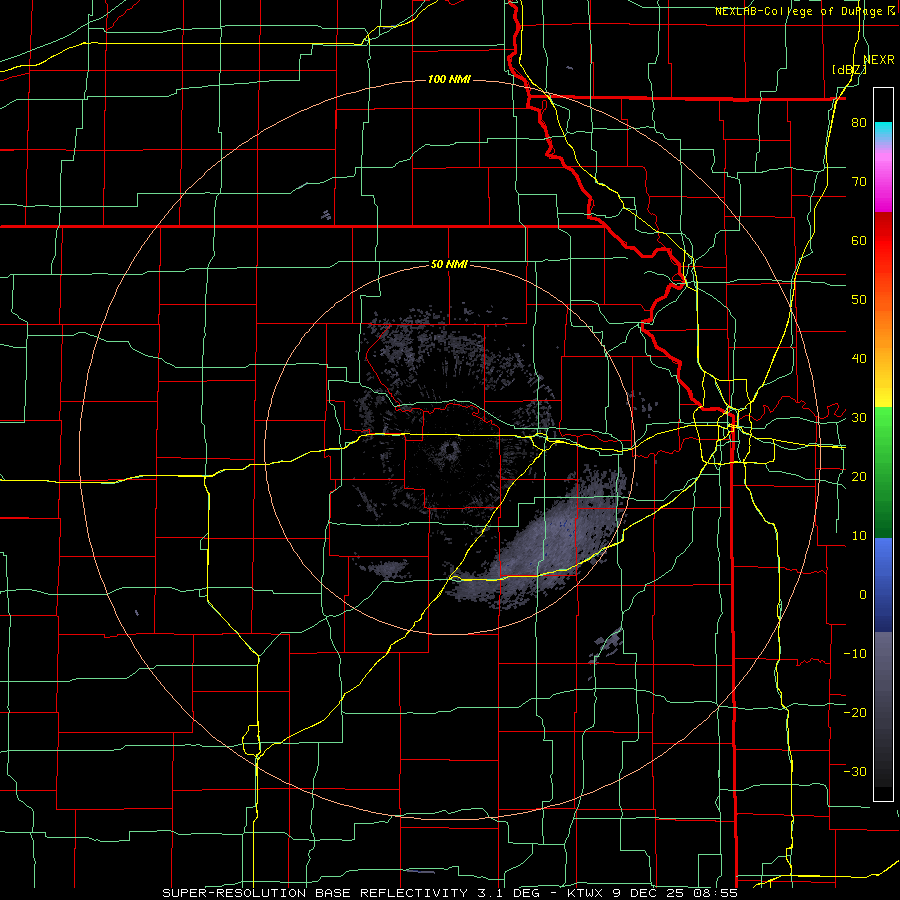Click the green segment of the reflectivity color bar
This screenshot has height=900, width=900.
coord(883,472)
